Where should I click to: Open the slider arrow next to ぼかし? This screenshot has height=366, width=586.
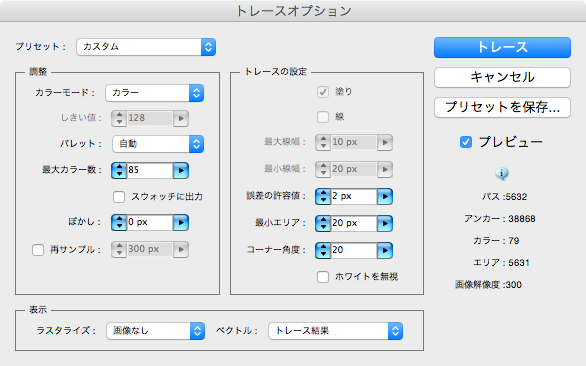(181, 222)
